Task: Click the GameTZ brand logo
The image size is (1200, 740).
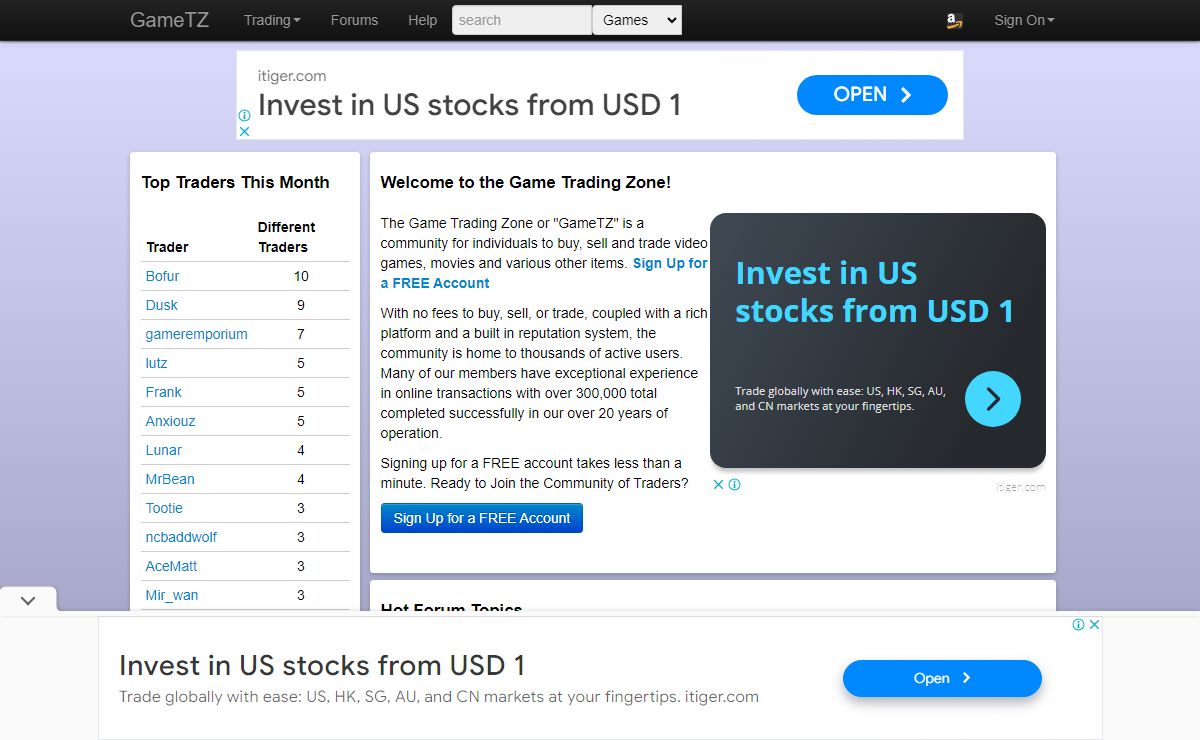Action: [169, 20]
